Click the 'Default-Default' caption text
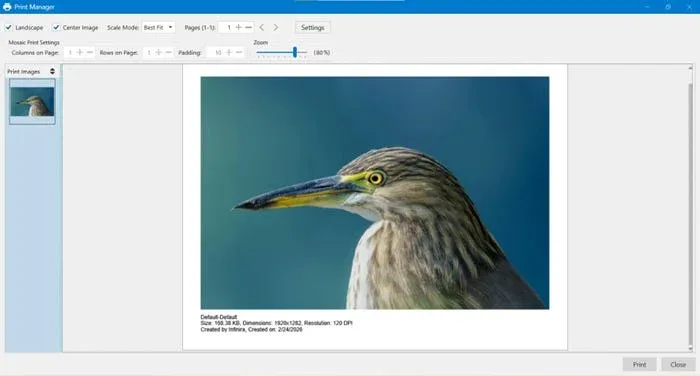This screenshot has height=376, width=700. click(219, 317)
